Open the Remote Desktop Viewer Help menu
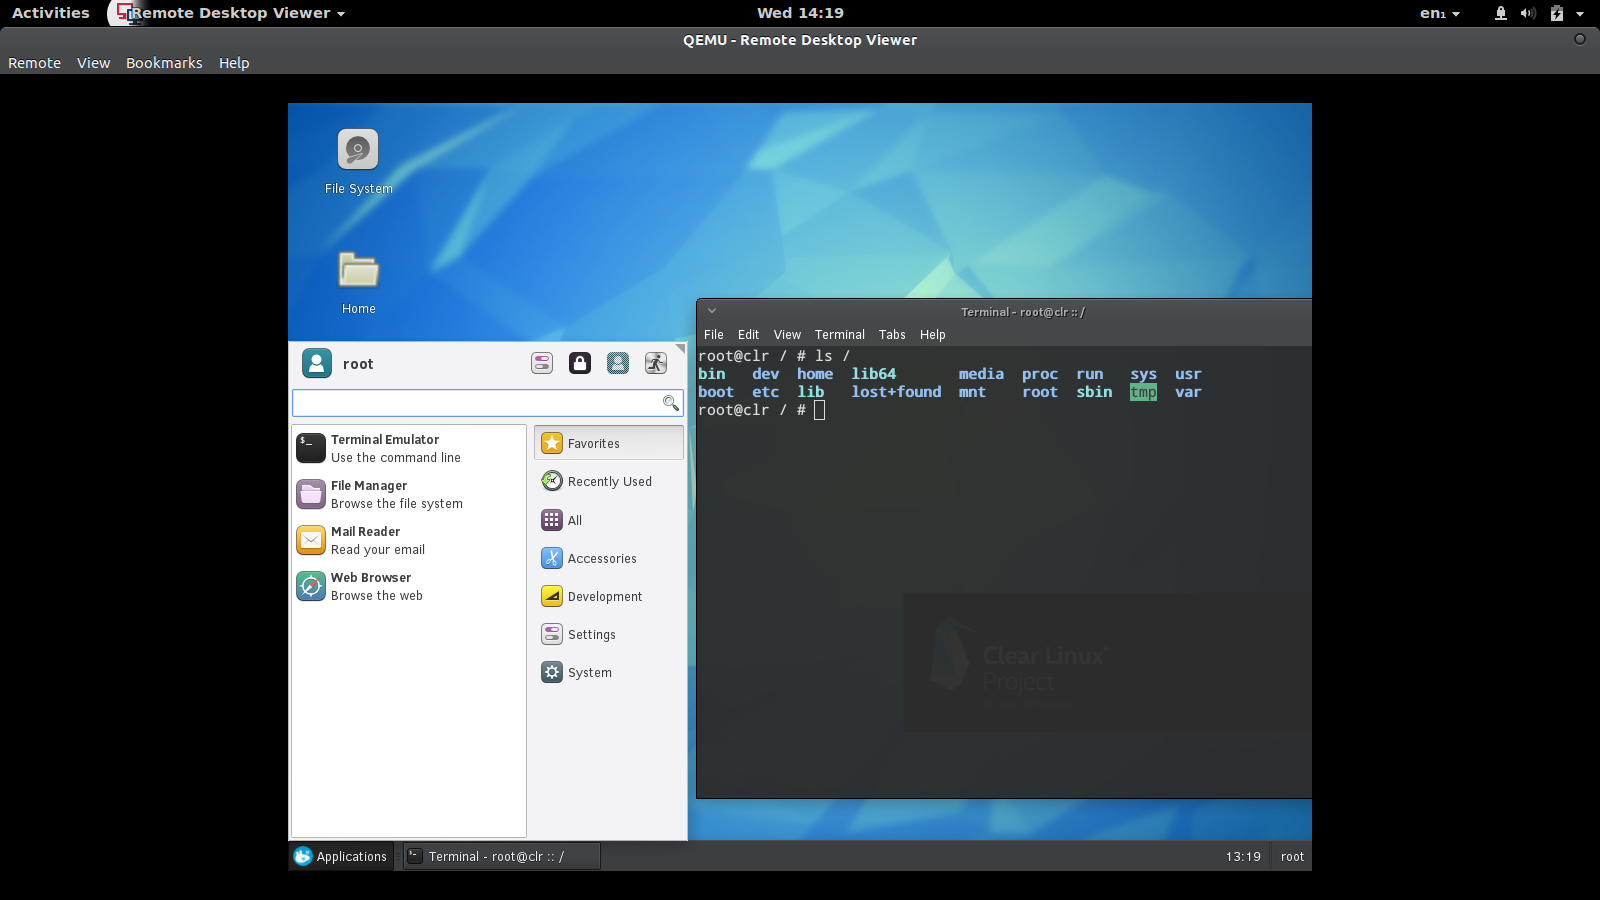This screenshot has height=900, width=1600. click(234, 63)
